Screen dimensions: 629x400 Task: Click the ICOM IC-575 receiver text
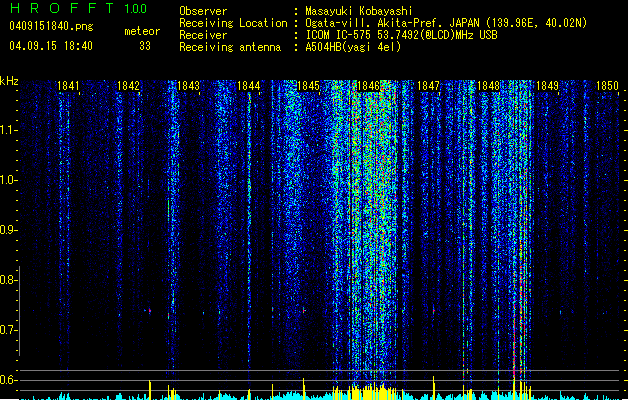[x=401, y=35]
